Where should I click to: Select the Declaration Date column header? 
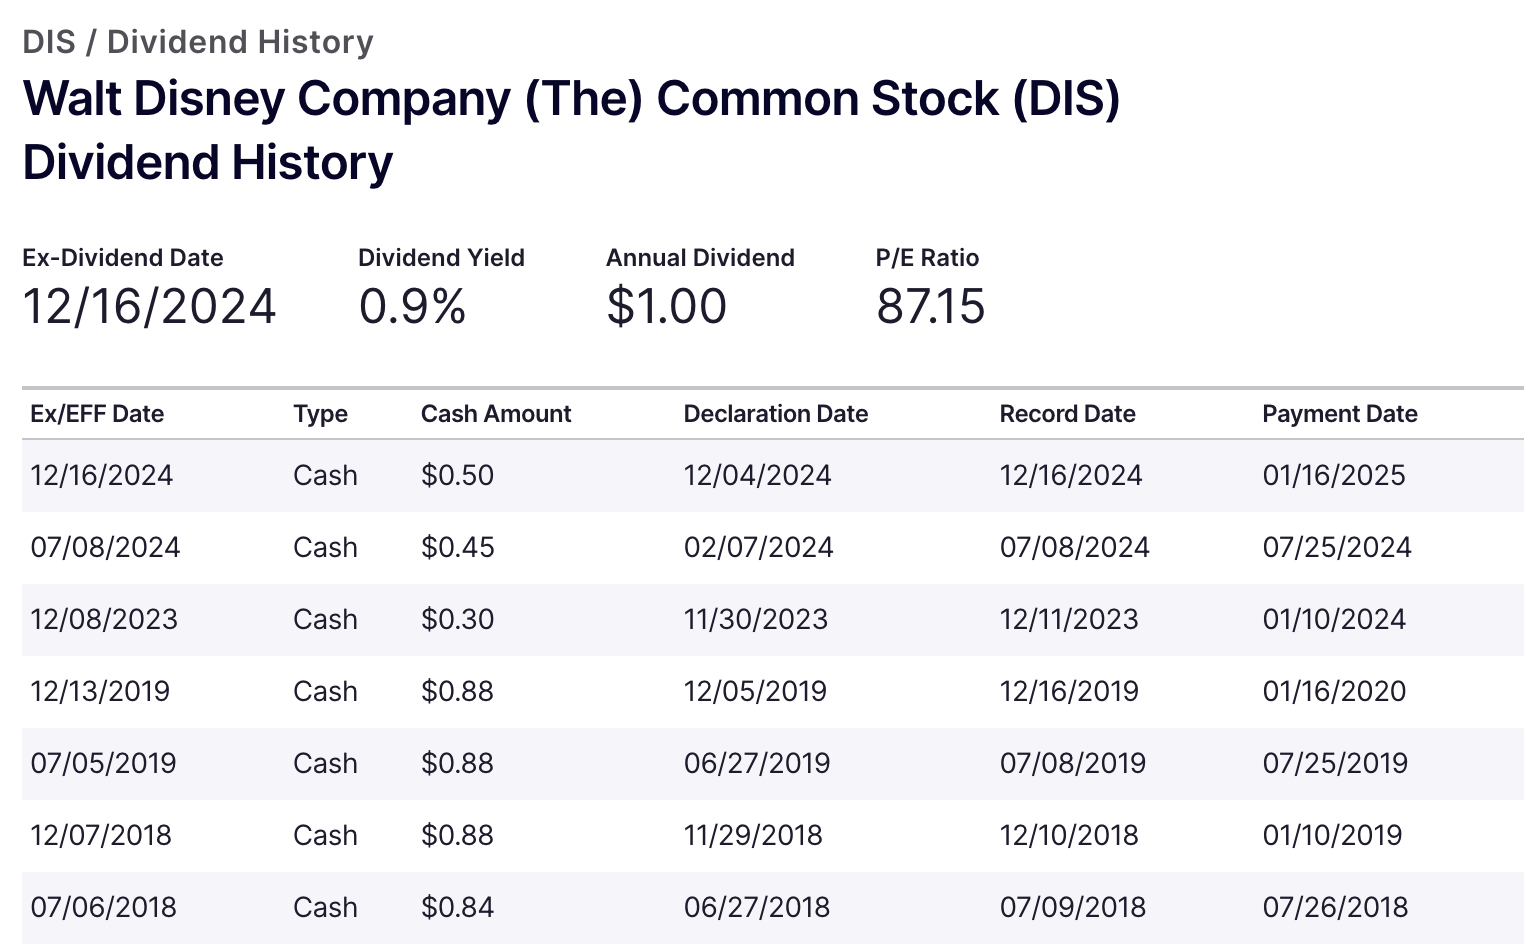point(776,414)
